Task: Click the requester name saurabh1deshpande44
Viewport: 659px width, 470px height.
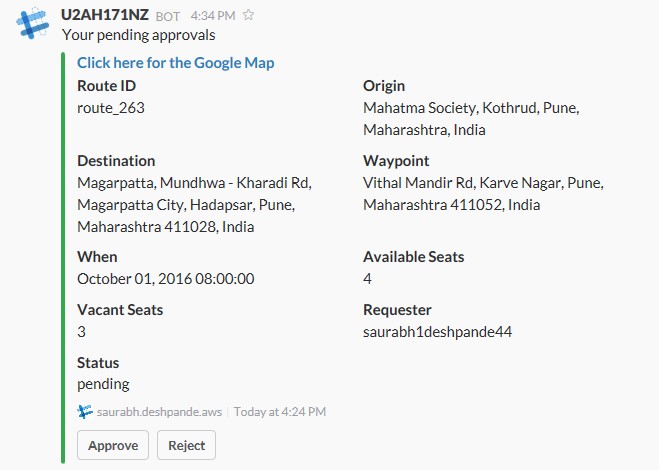Action: [x=438, y=332]
